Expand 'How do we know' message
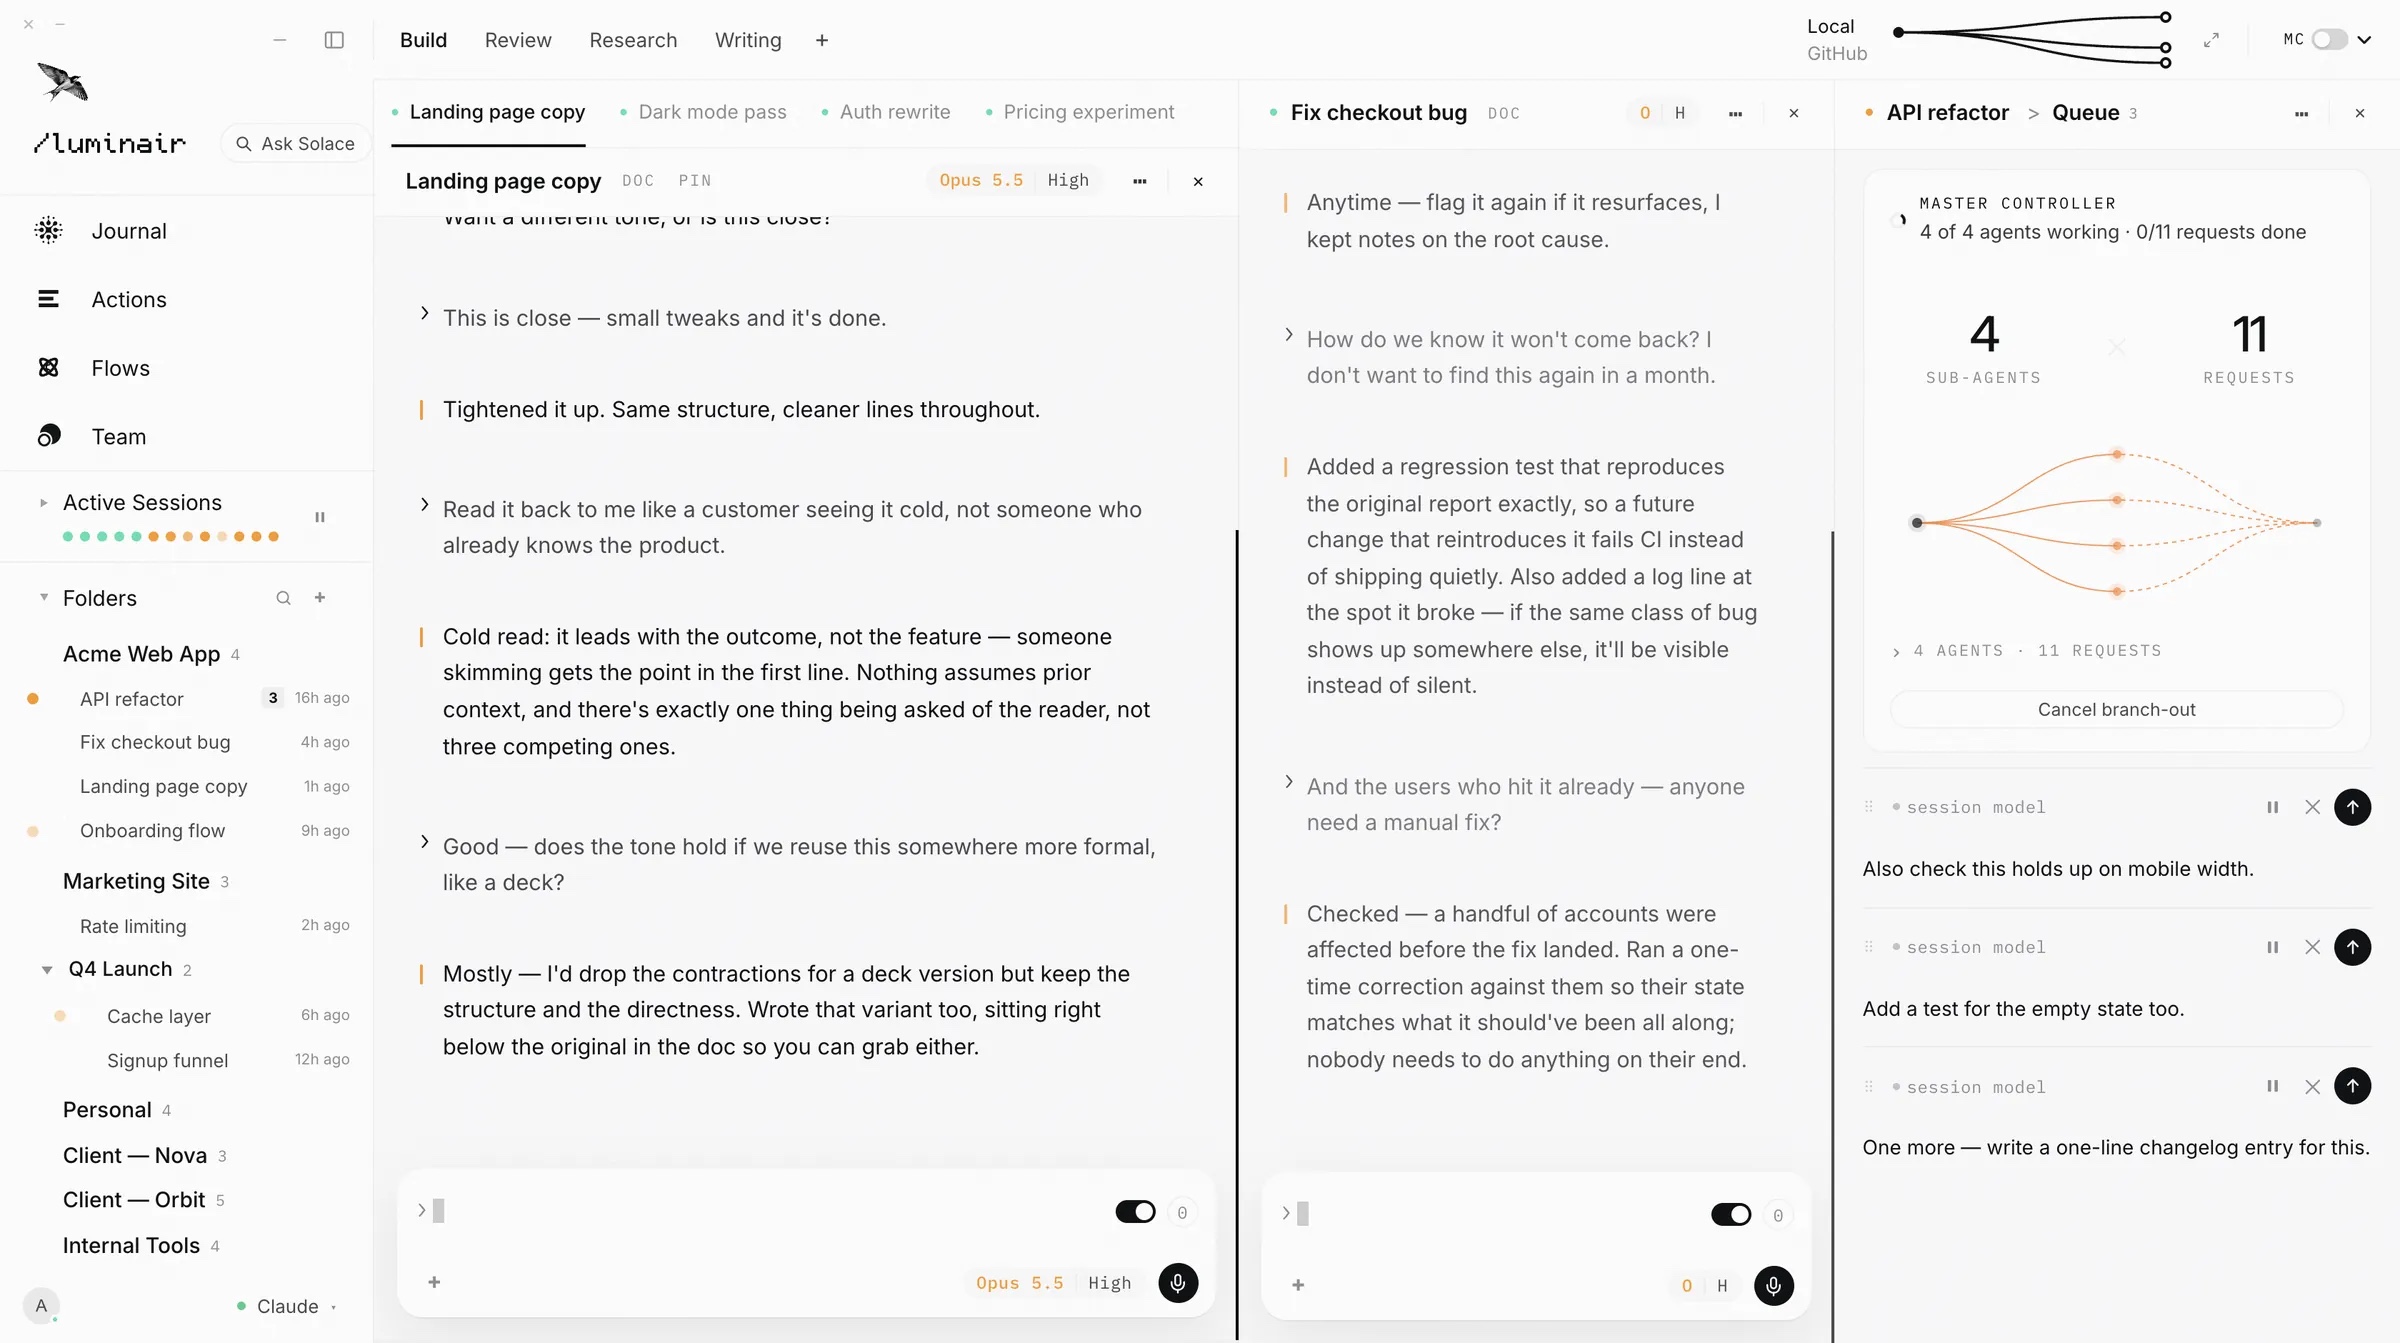 [x=1289, y=335]
